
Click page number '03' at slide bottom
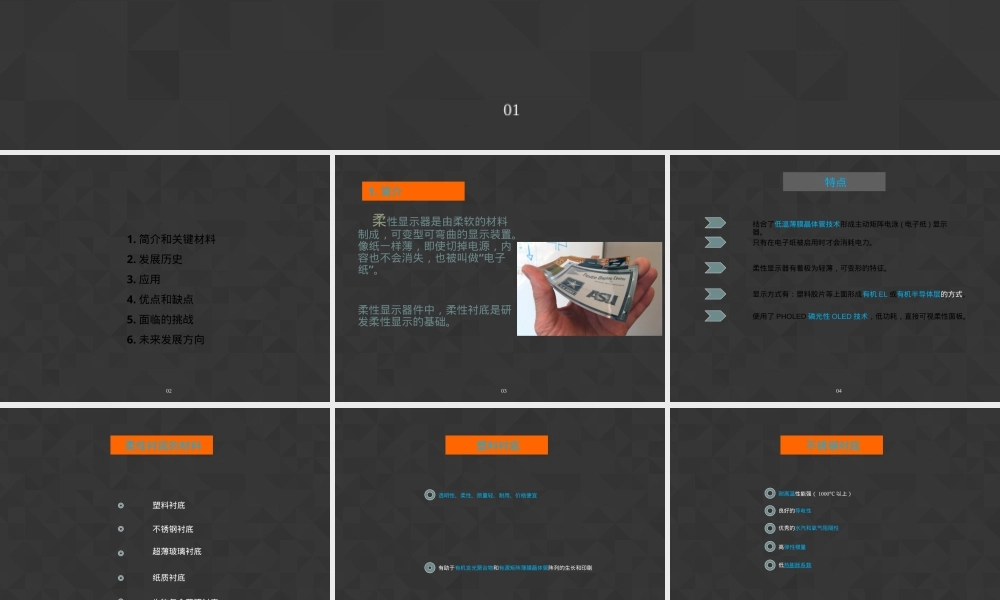(x=504, y=391)
